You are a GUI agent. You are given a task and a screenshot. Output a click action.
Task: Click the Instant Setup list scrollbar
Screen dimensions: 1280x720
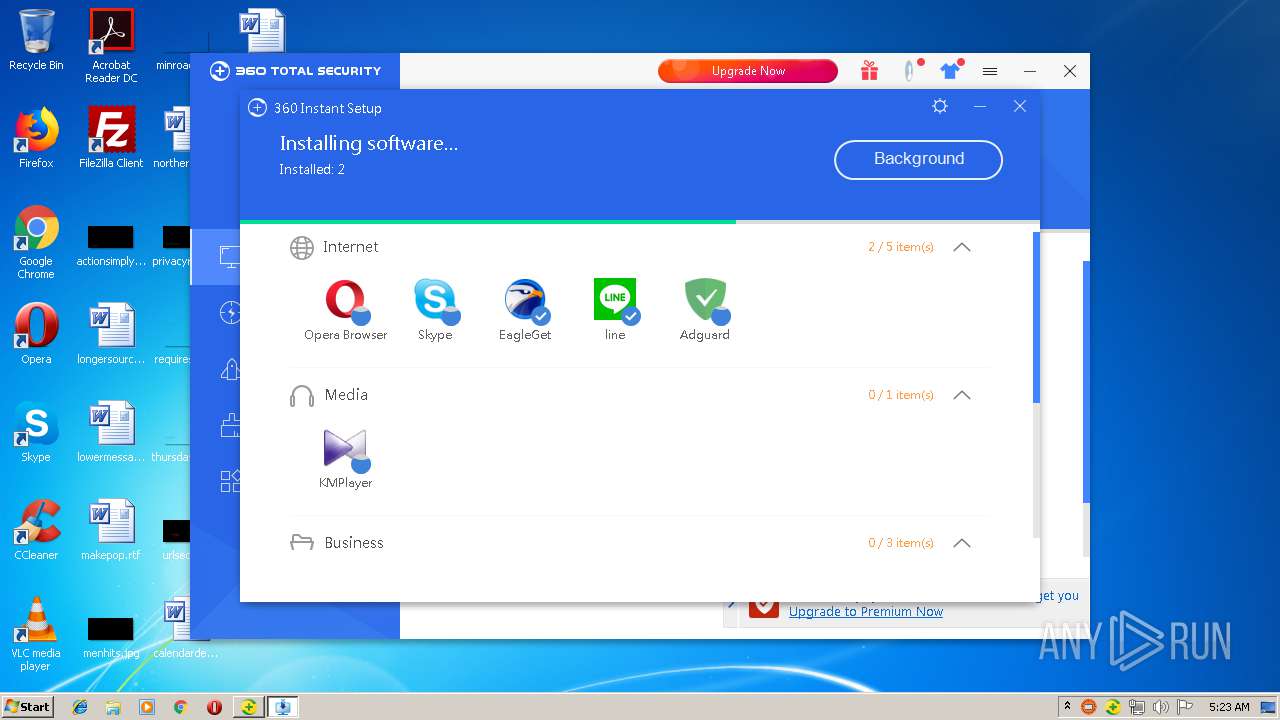(1036, 318)
